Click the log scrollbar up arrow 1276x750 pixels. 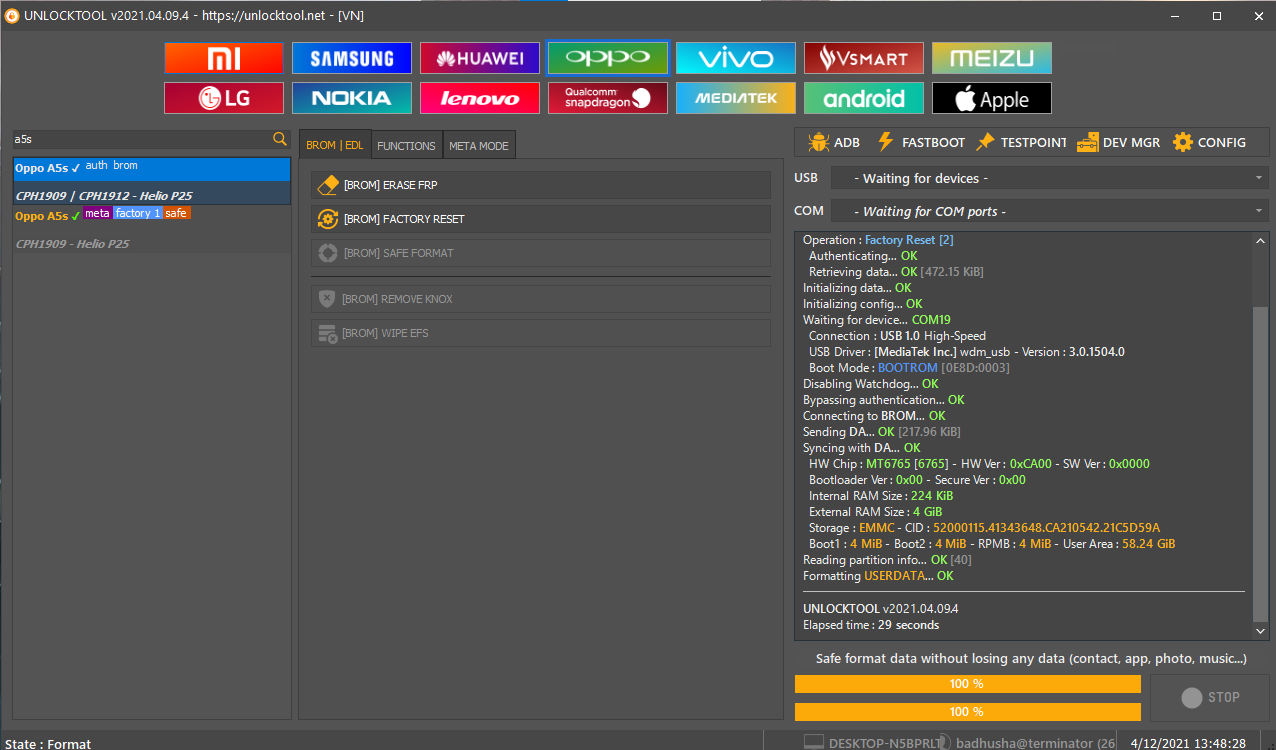tap(1260, 240)
